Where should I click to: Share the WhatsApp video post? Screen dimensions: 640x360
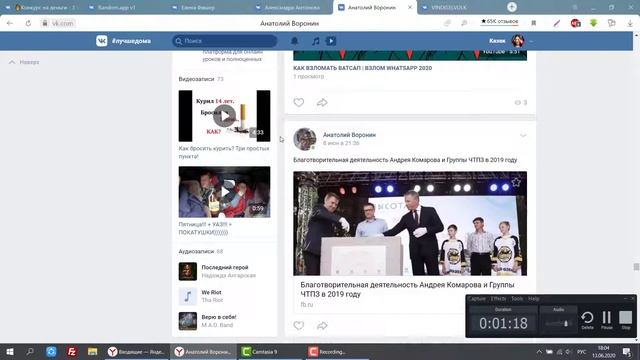coord(322,102)
